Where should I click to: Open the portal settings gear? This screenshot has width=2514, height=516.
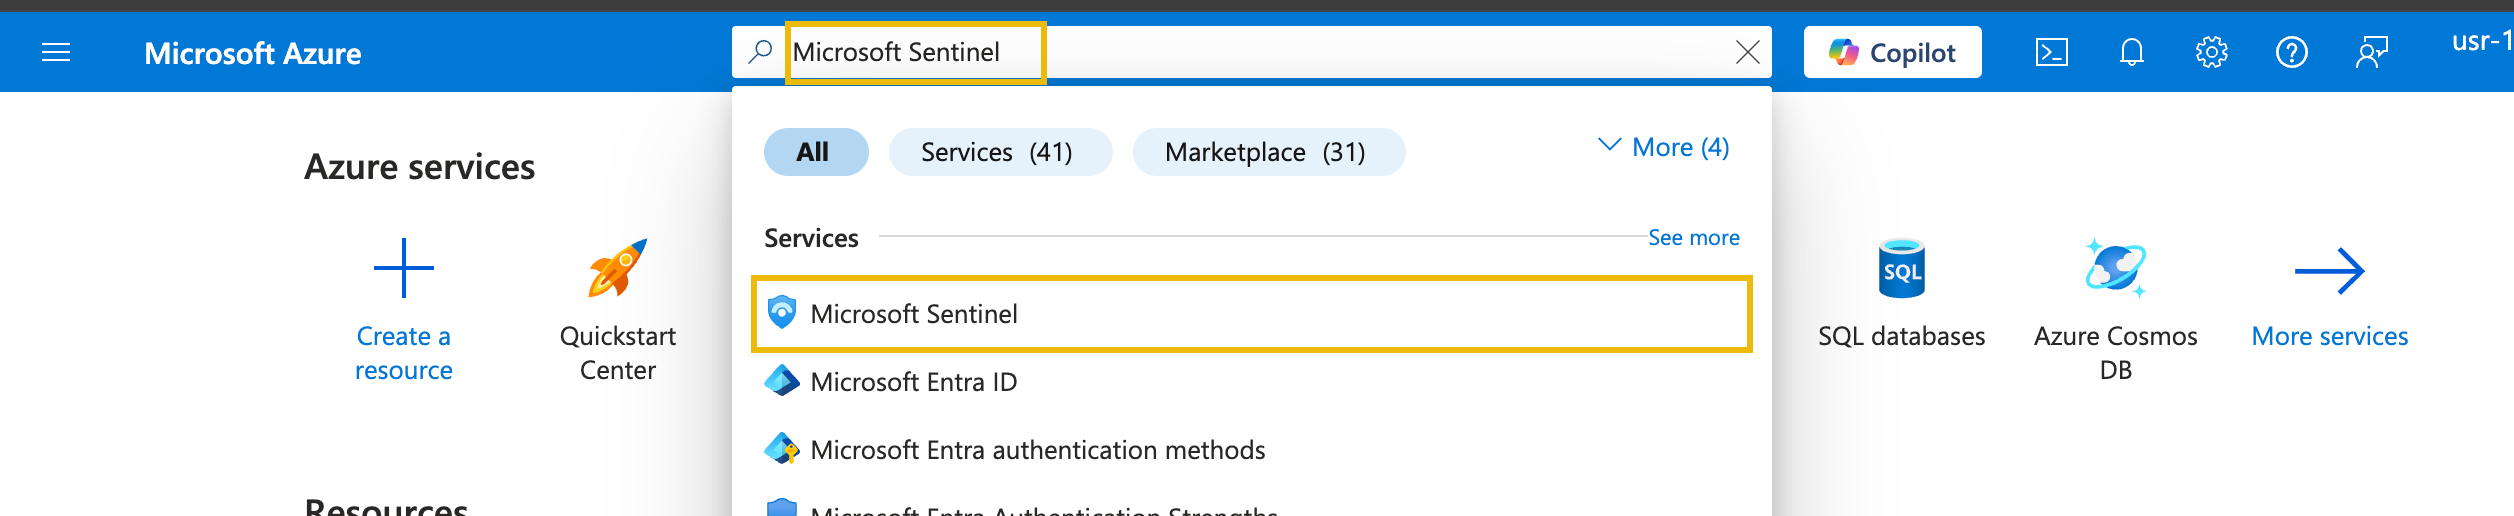2211,52
